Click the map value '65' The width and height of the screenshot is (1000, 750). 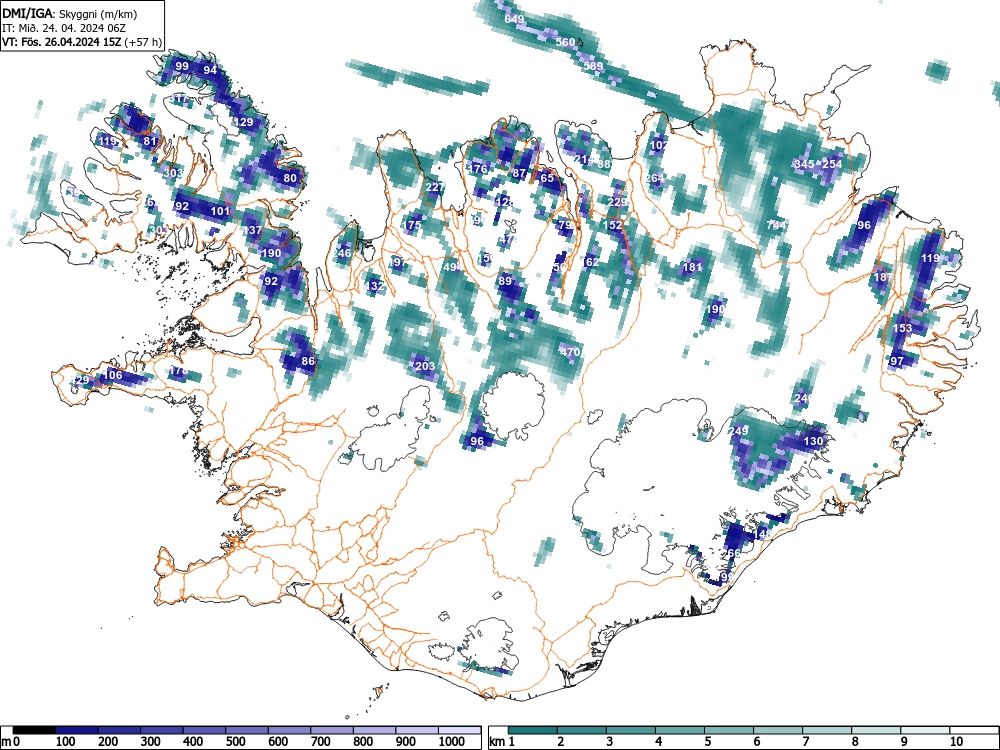(x=547, y=179)
